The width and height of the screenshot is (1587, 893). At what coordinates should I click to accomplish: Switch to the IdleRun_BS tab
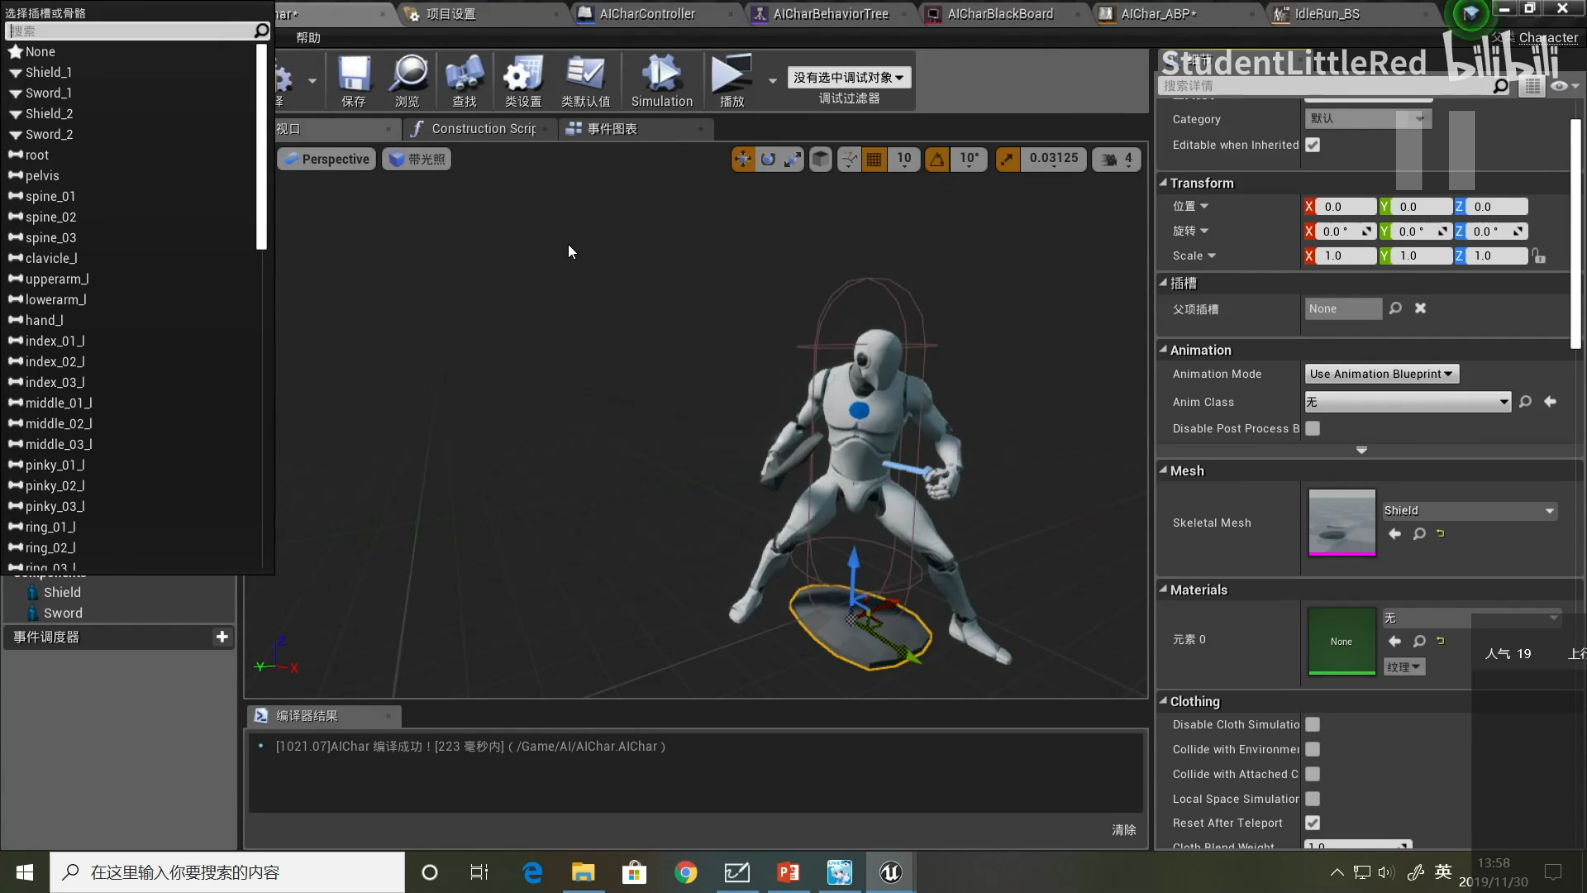pyautogui.click(x=1327, y=14)
